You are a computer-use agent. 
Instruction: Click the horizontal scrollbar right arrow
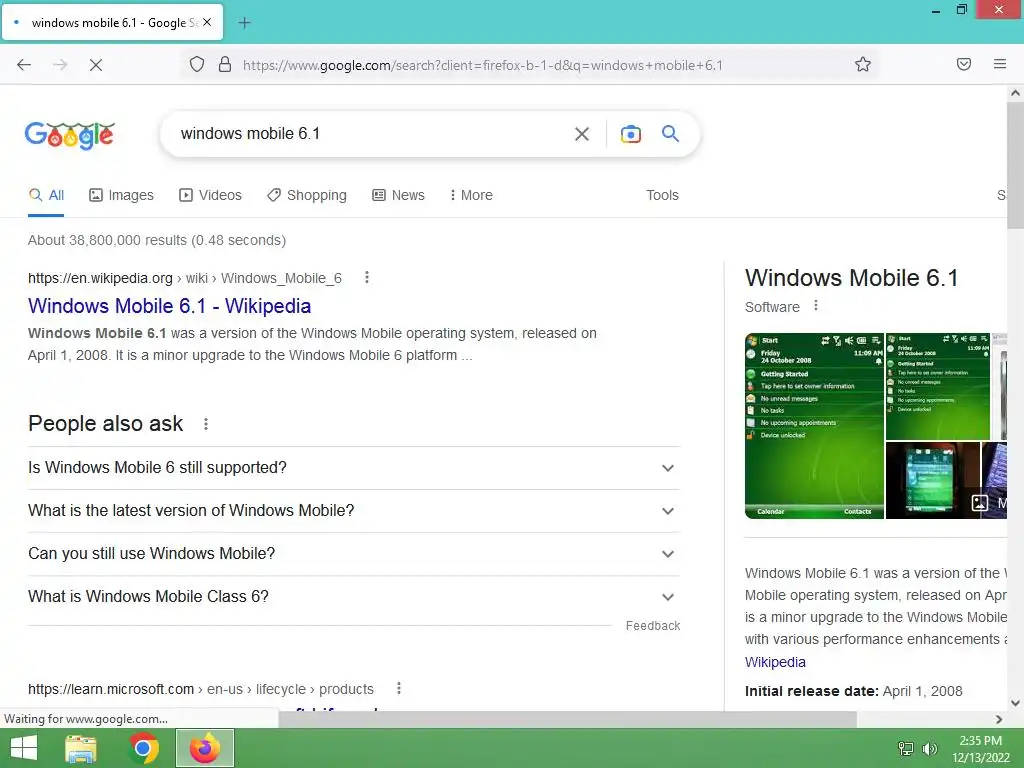point(999,719)
